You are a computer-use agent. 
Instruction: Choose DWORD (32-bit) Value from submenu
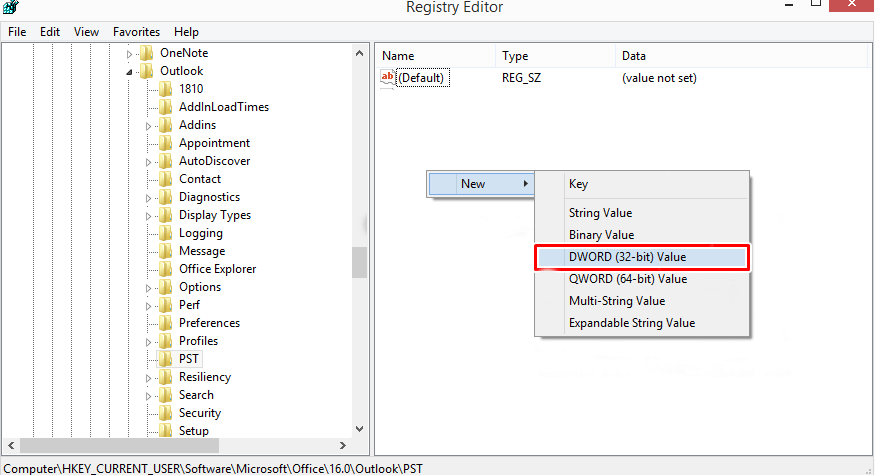coord(642,257)
